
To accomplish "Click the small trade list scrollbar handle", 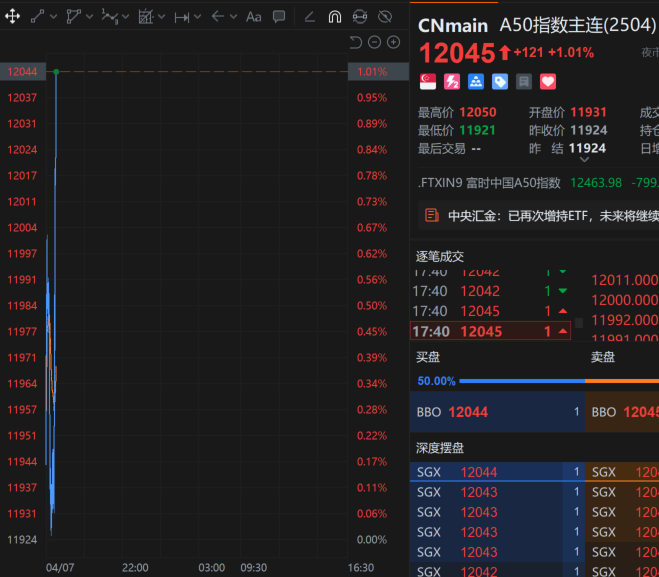I will [x=579, y=323].
